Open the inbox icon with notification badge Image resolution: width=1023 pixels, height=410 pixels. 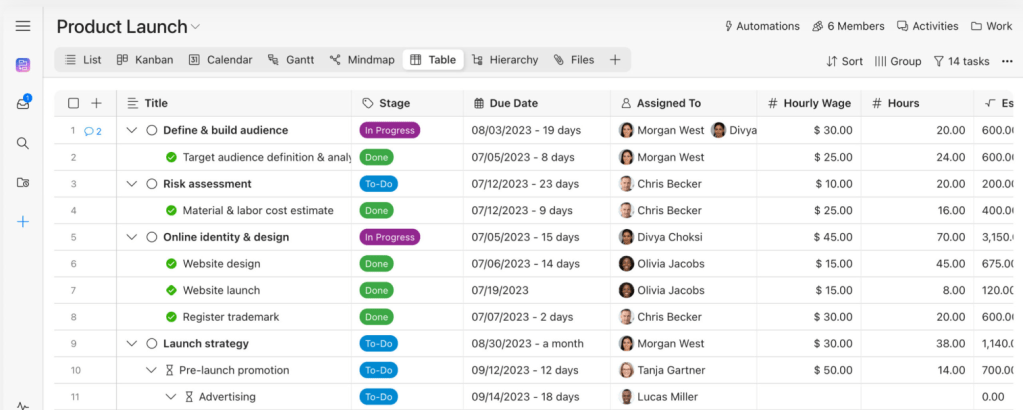[x=23, y=103]
